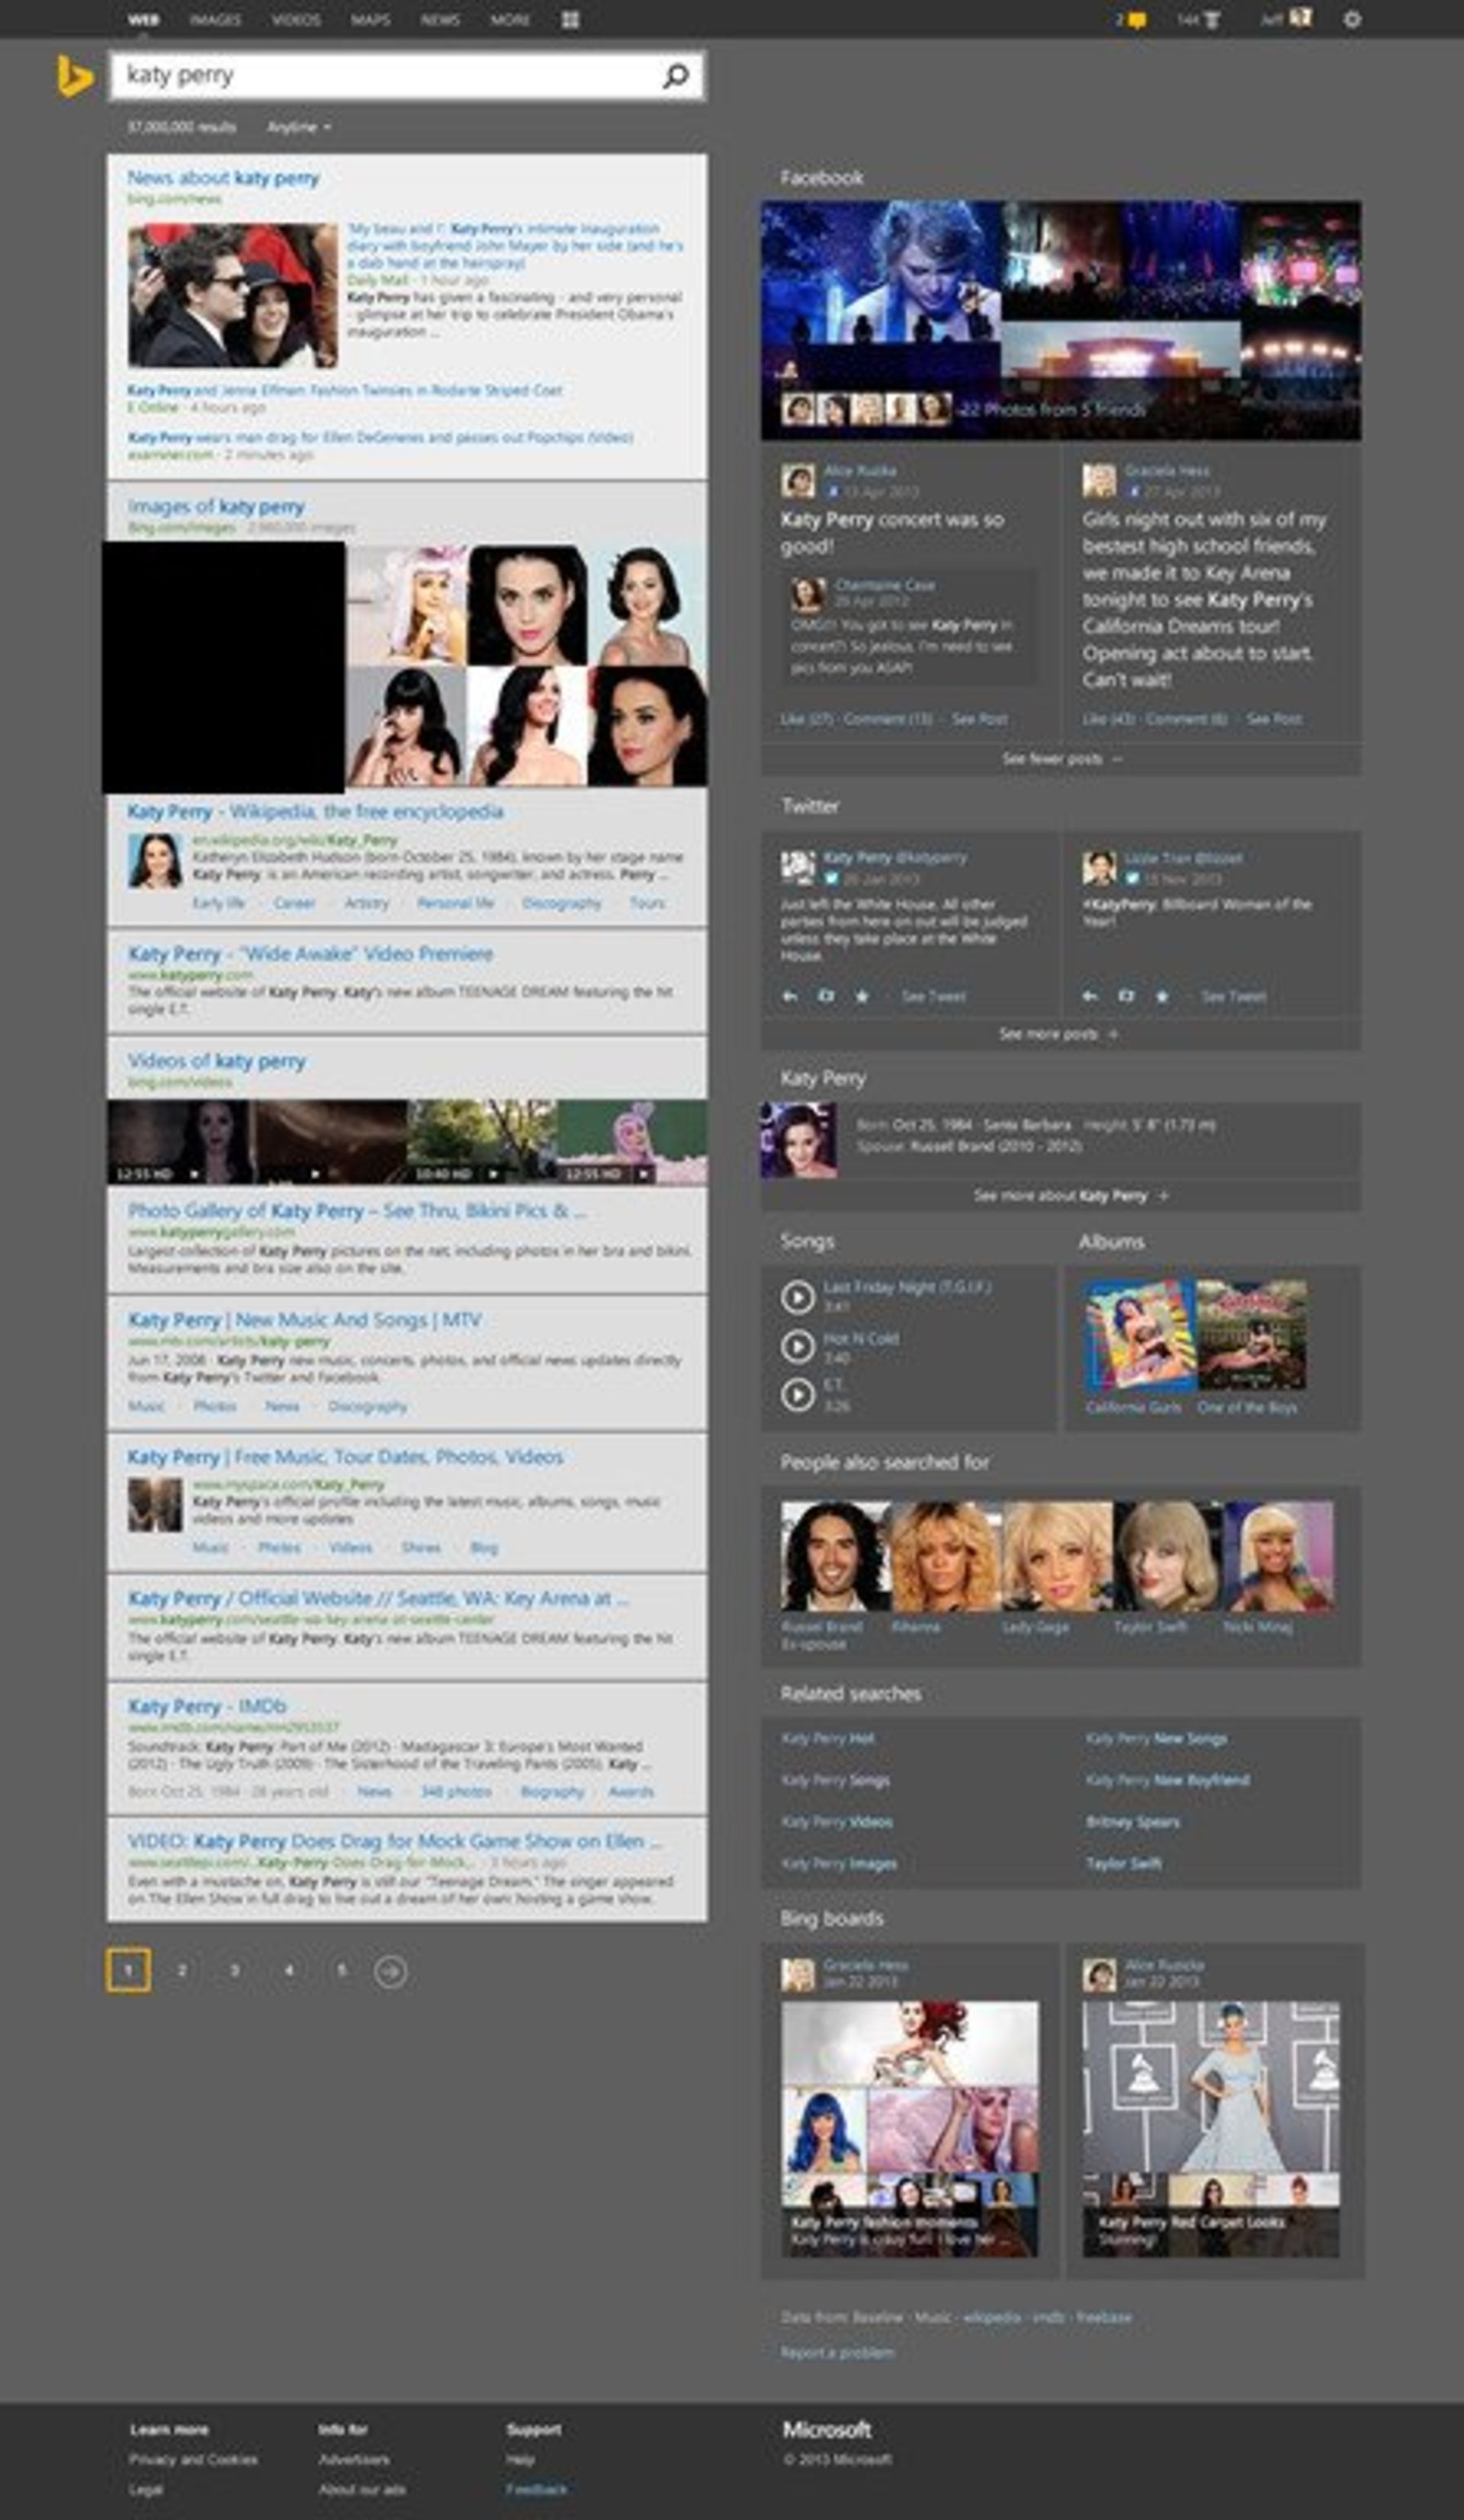
Task: Open the Katy Perry MTV result
Action: pos(304,1320)
